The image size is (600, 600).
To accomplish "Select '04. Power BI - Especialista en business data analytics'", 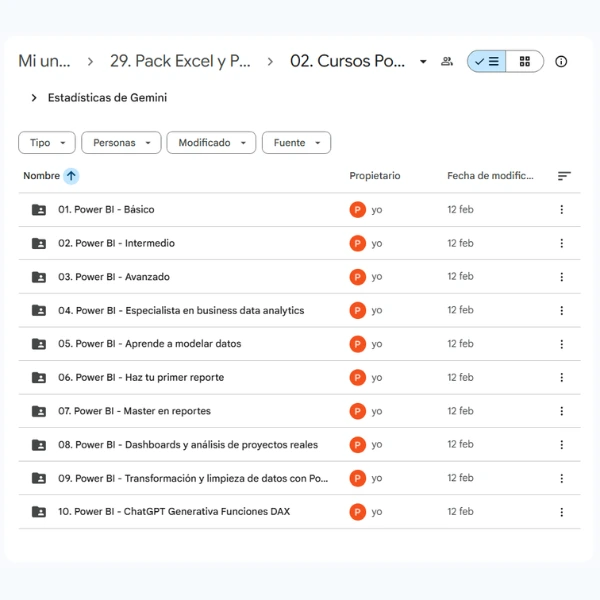I will pyautogui.click(x=181, y=310).
